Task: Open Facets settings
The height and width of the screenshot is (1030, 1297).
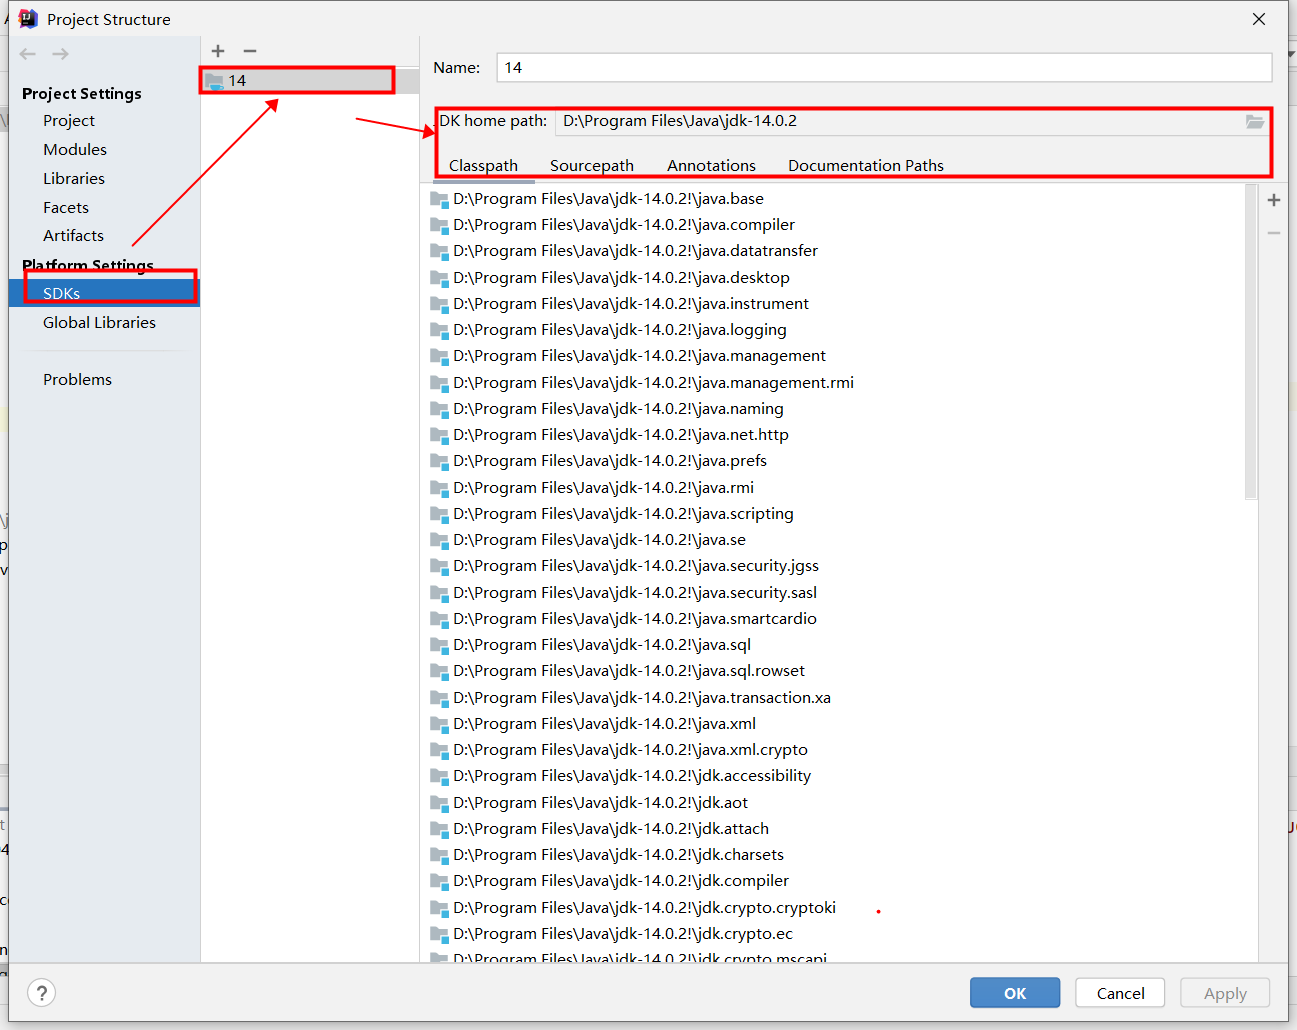Action: [x=66, y=207]
